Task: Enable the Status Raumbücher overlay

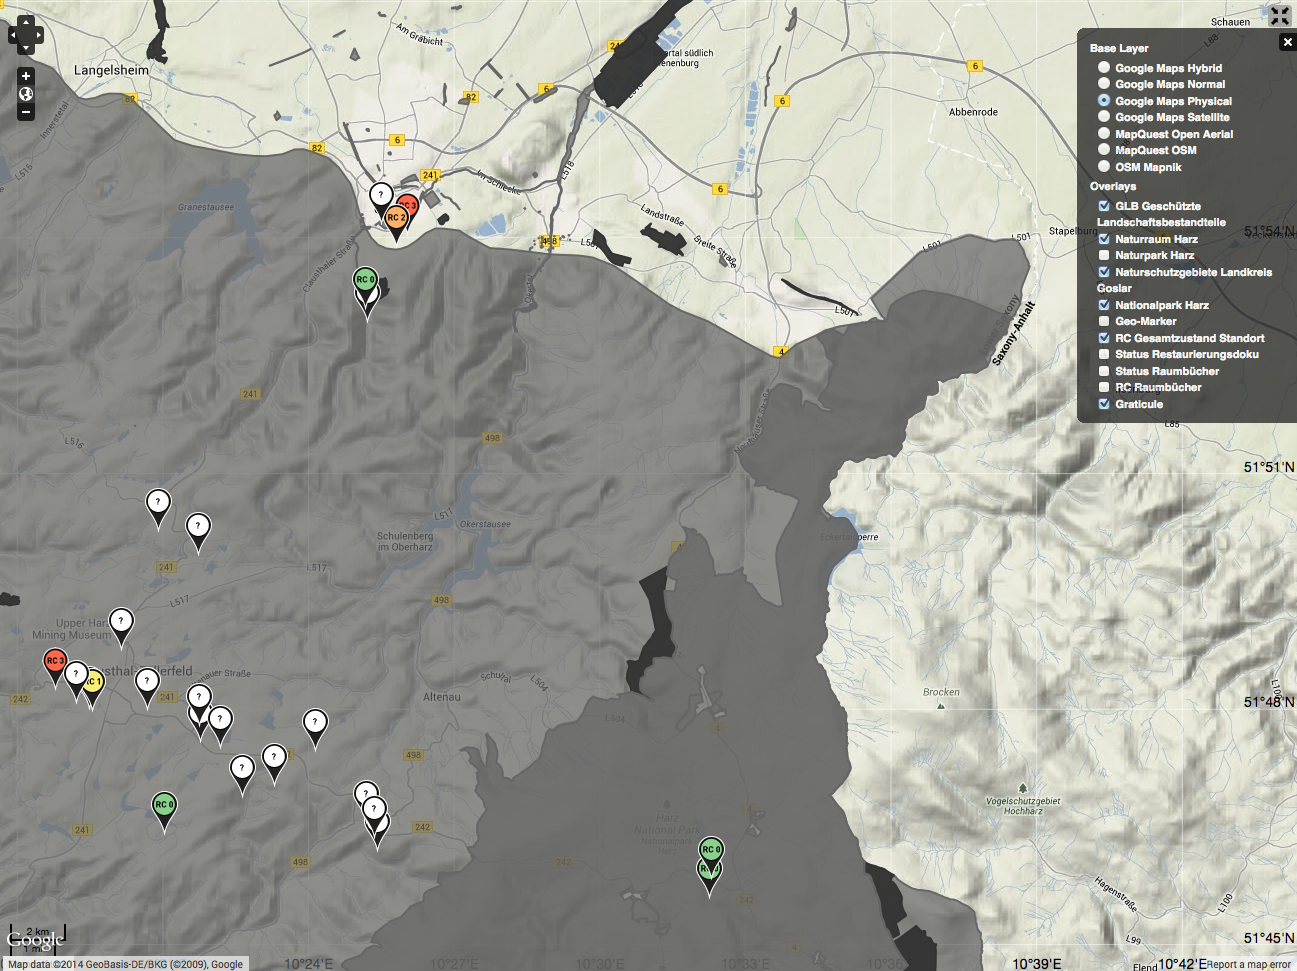Action: click(x=1104, y=371)
